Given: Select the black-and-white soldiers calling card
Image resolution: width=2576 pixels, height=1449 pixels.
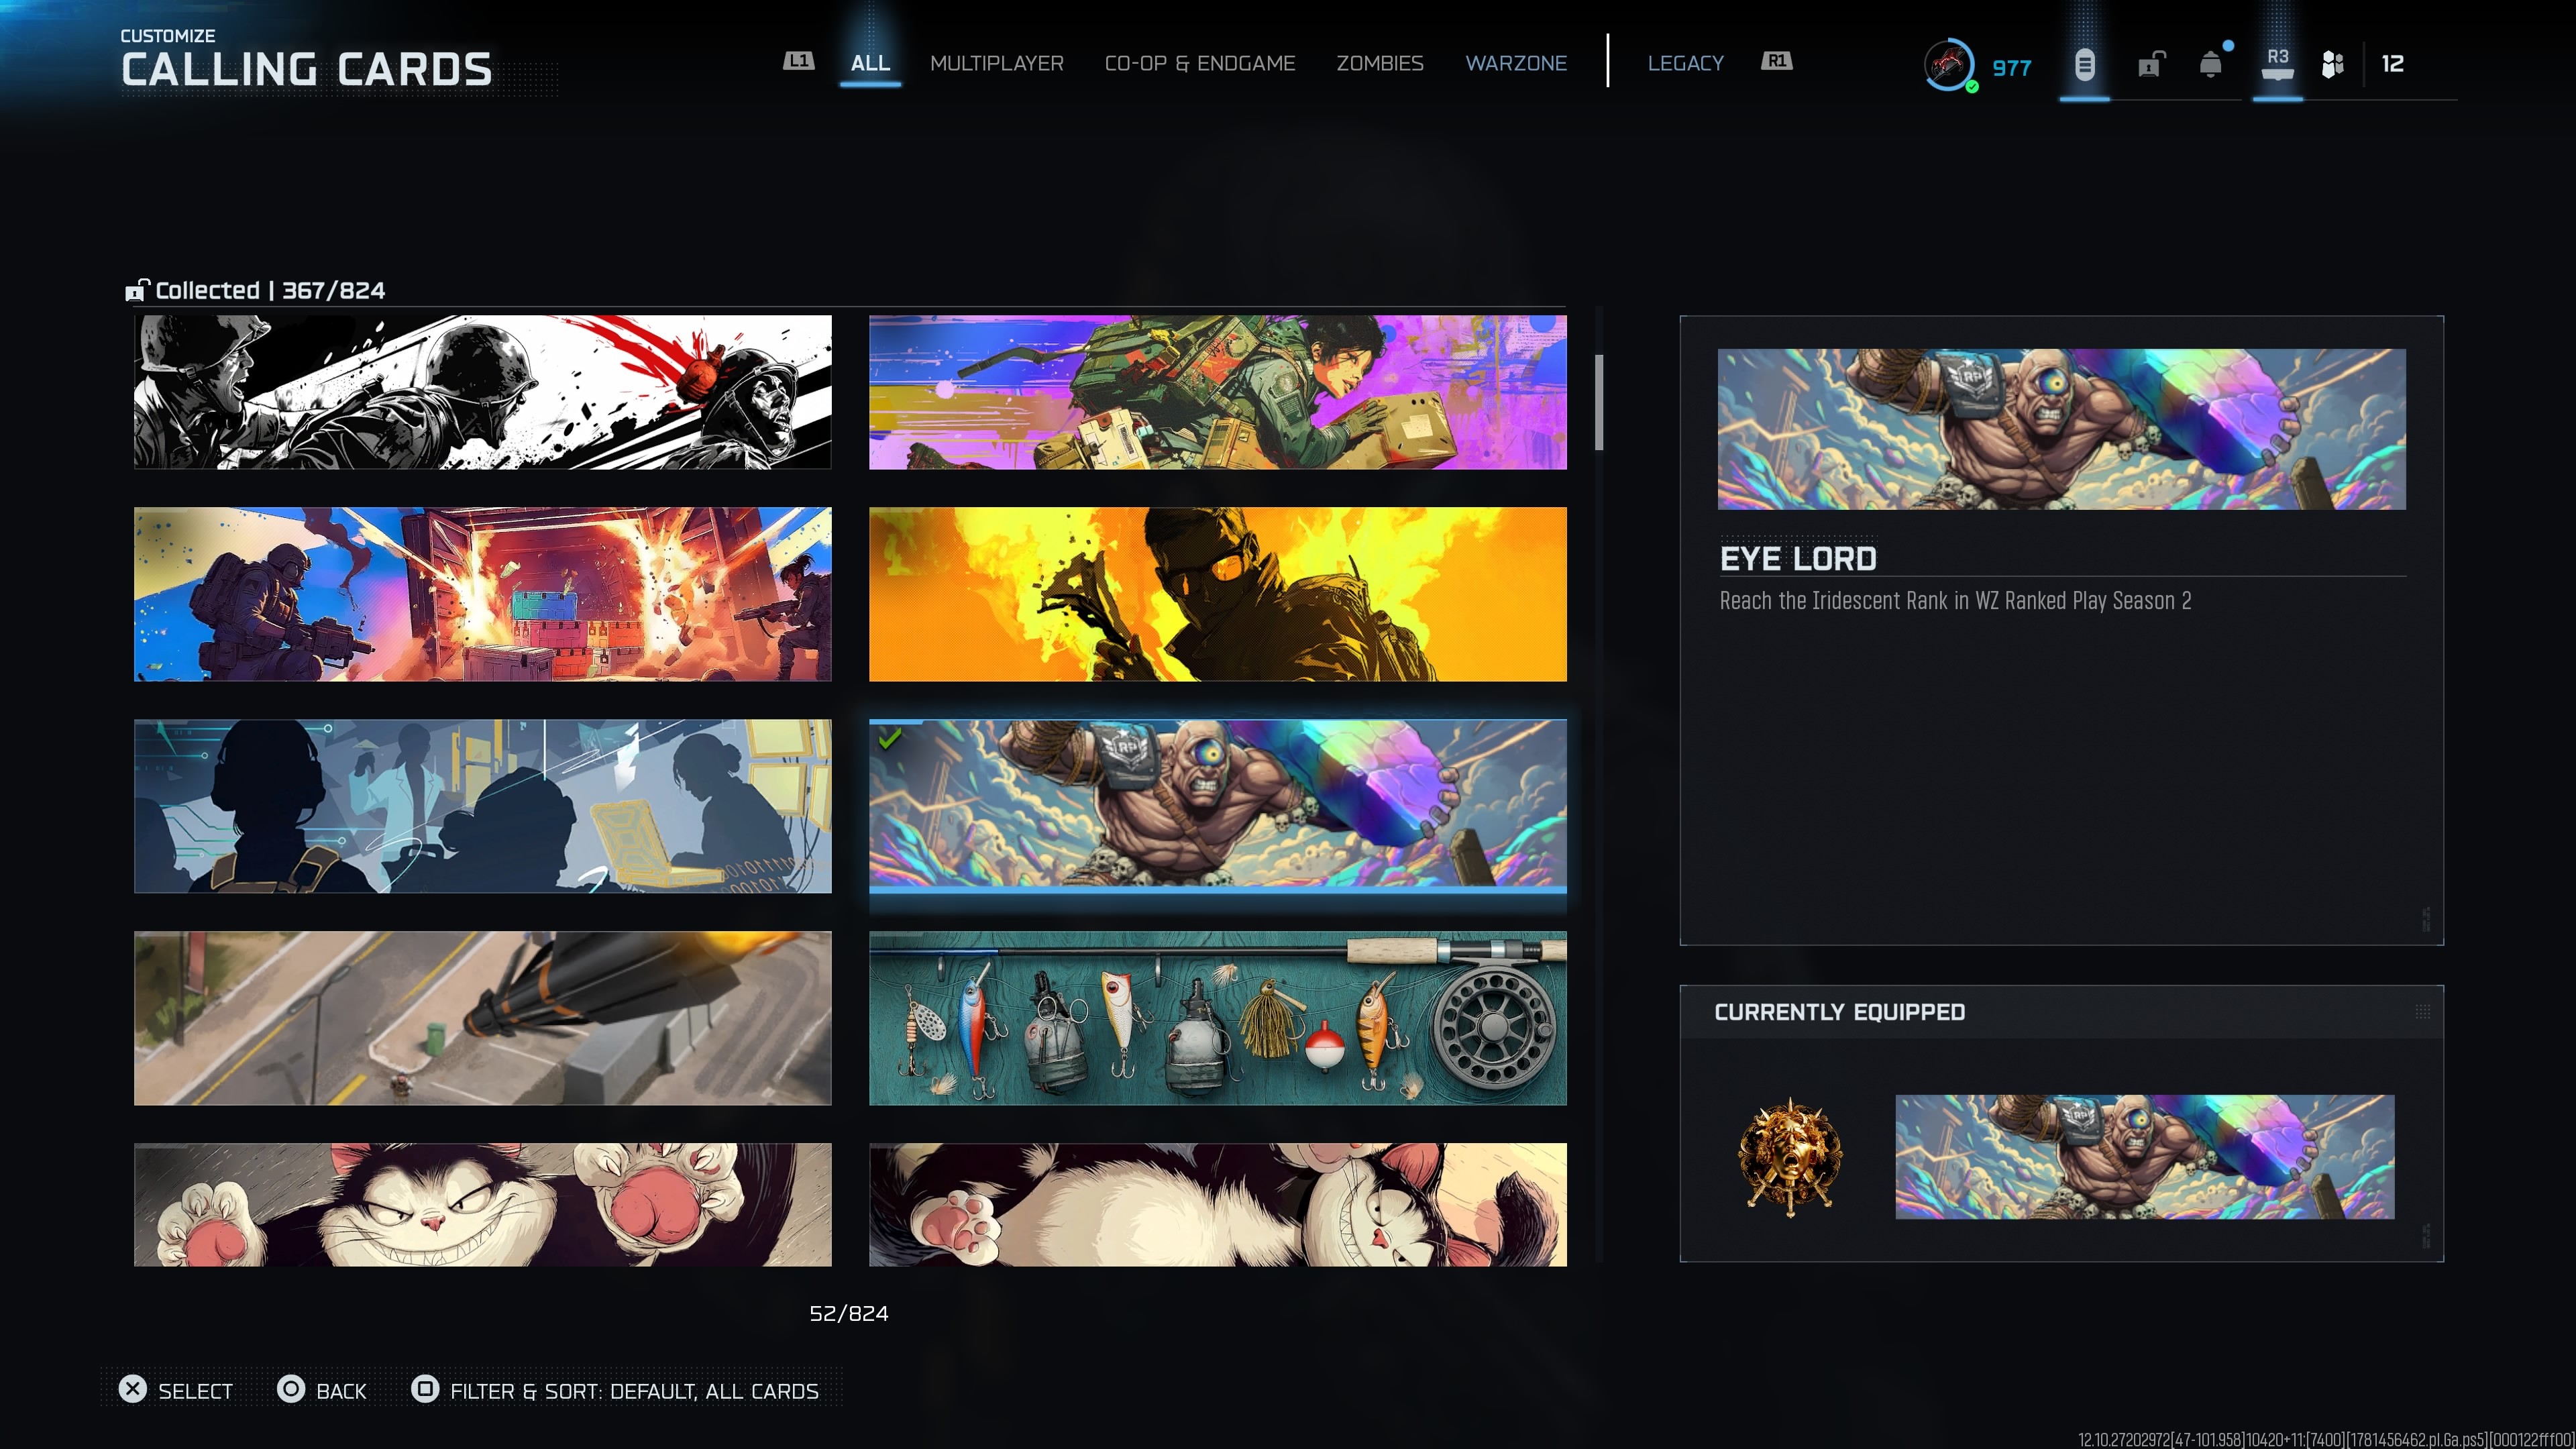Looking at the screenshot, I should [482, 392].
